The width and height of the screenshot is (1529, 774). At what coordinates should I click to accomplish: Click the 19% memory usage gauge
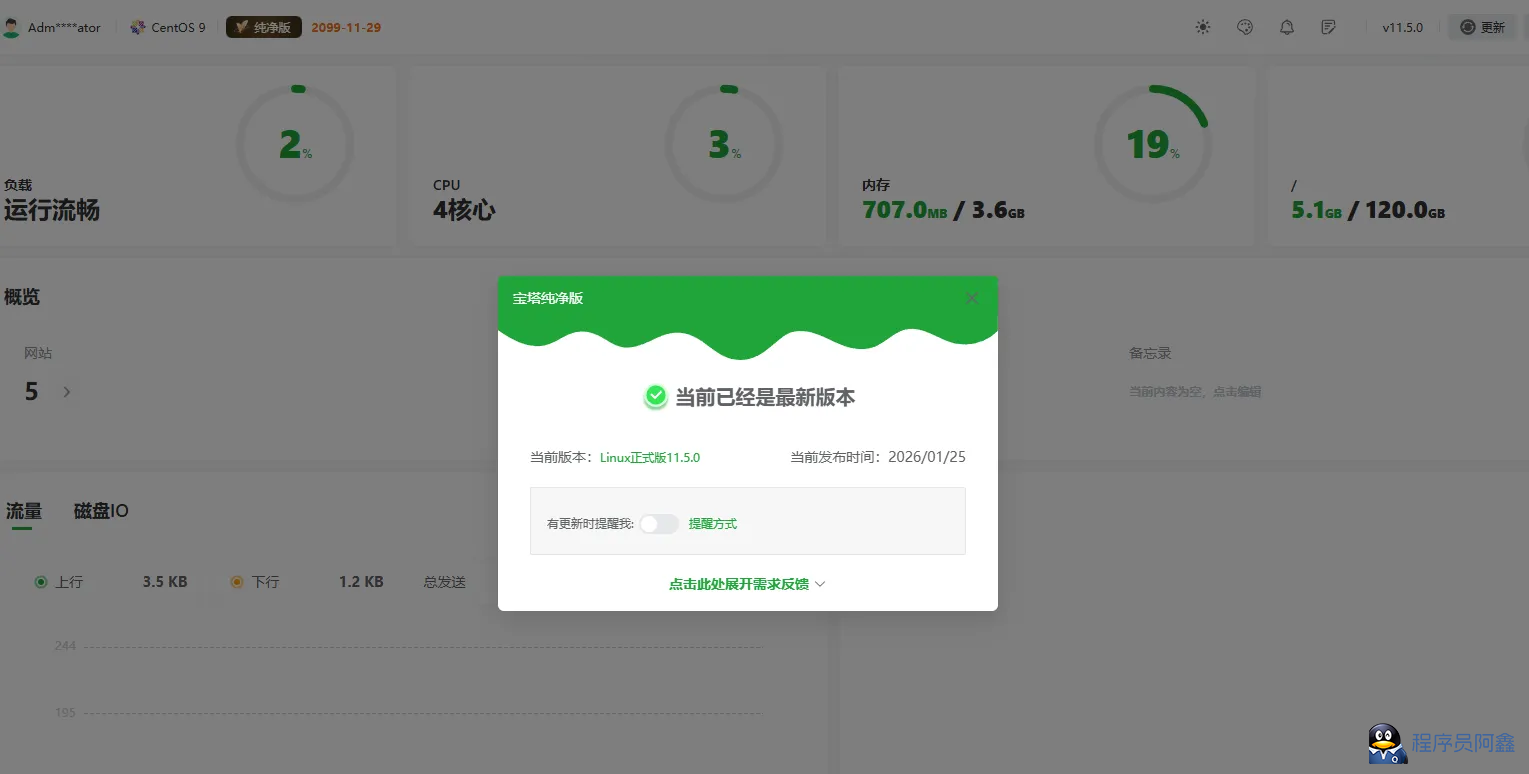[x=1152, y=145]
